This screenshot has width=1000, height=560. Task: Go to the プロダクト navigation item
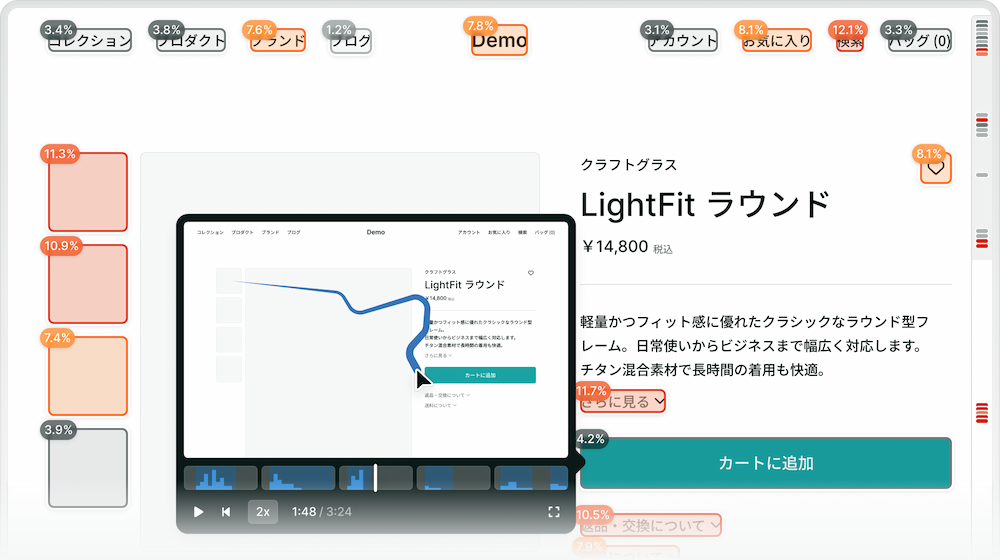191,41
